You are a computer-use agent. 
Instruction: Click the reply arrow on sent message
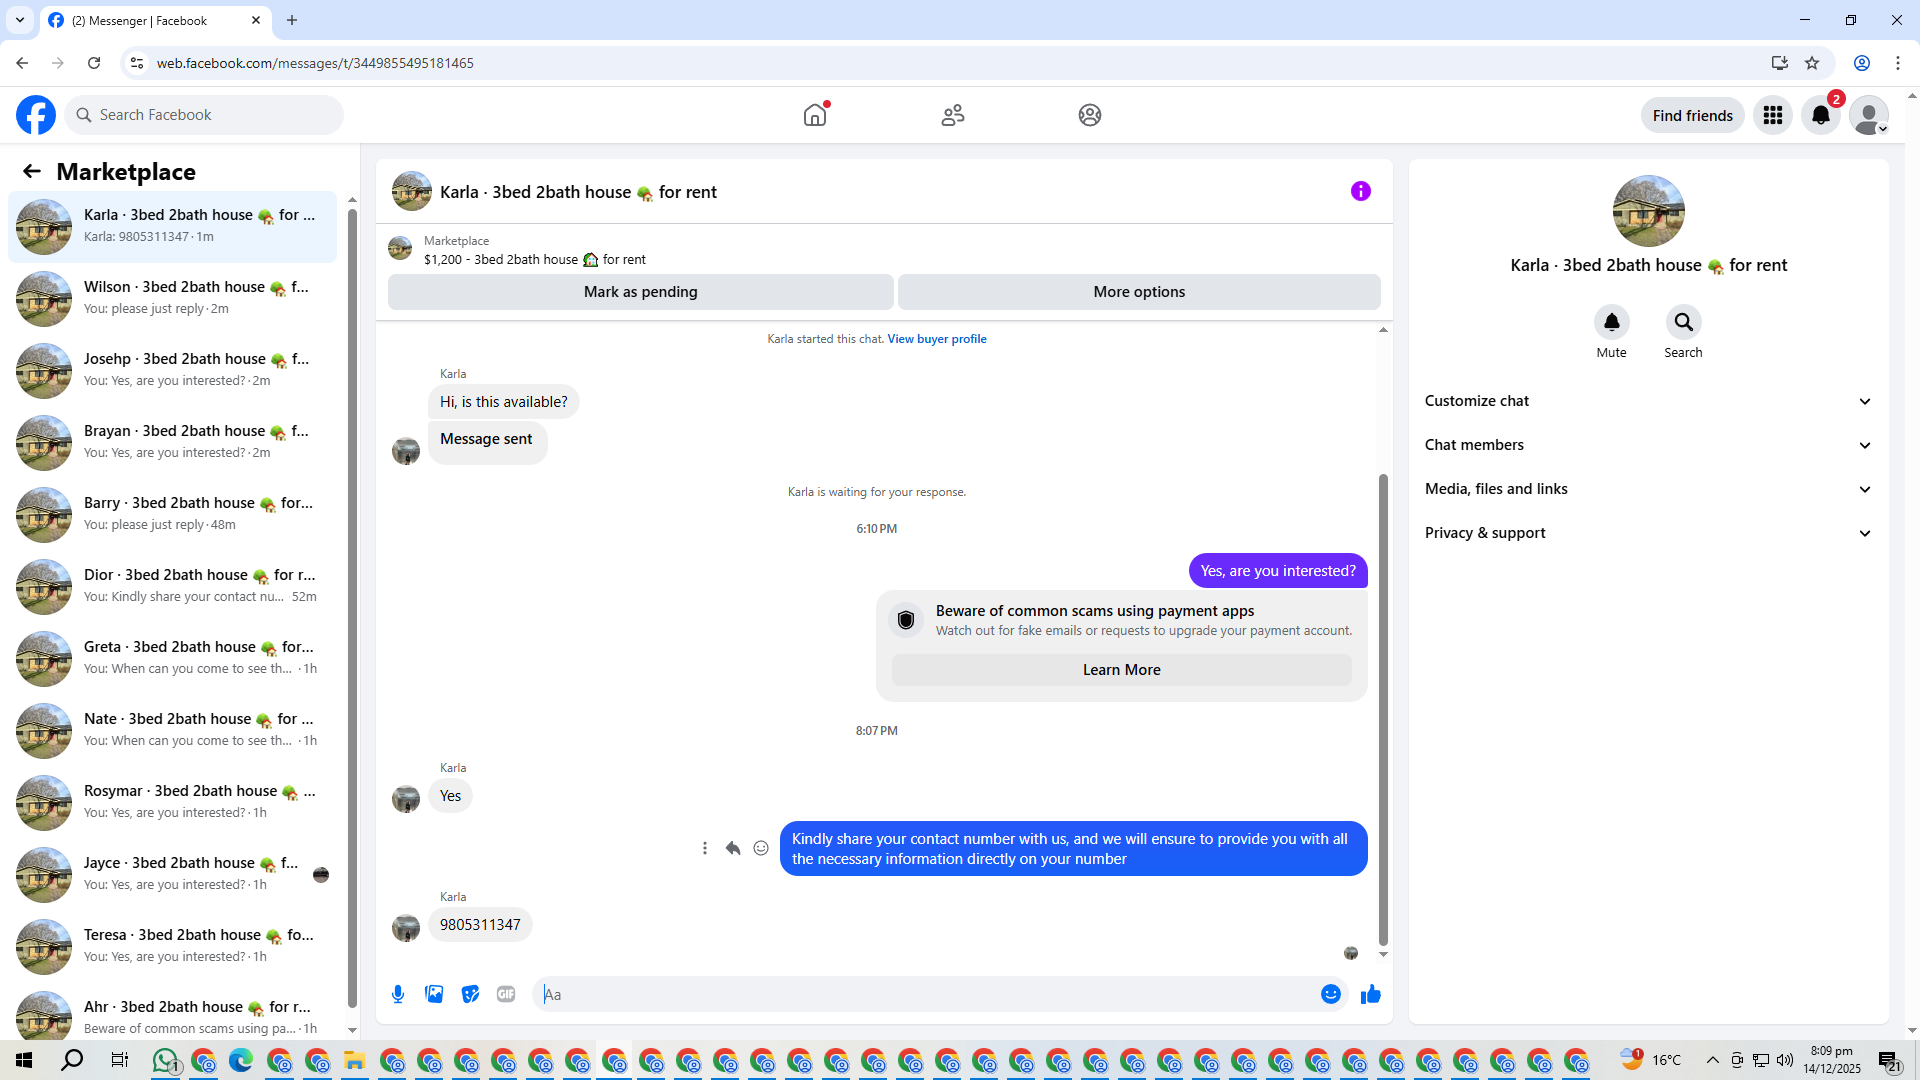[733, 848]
